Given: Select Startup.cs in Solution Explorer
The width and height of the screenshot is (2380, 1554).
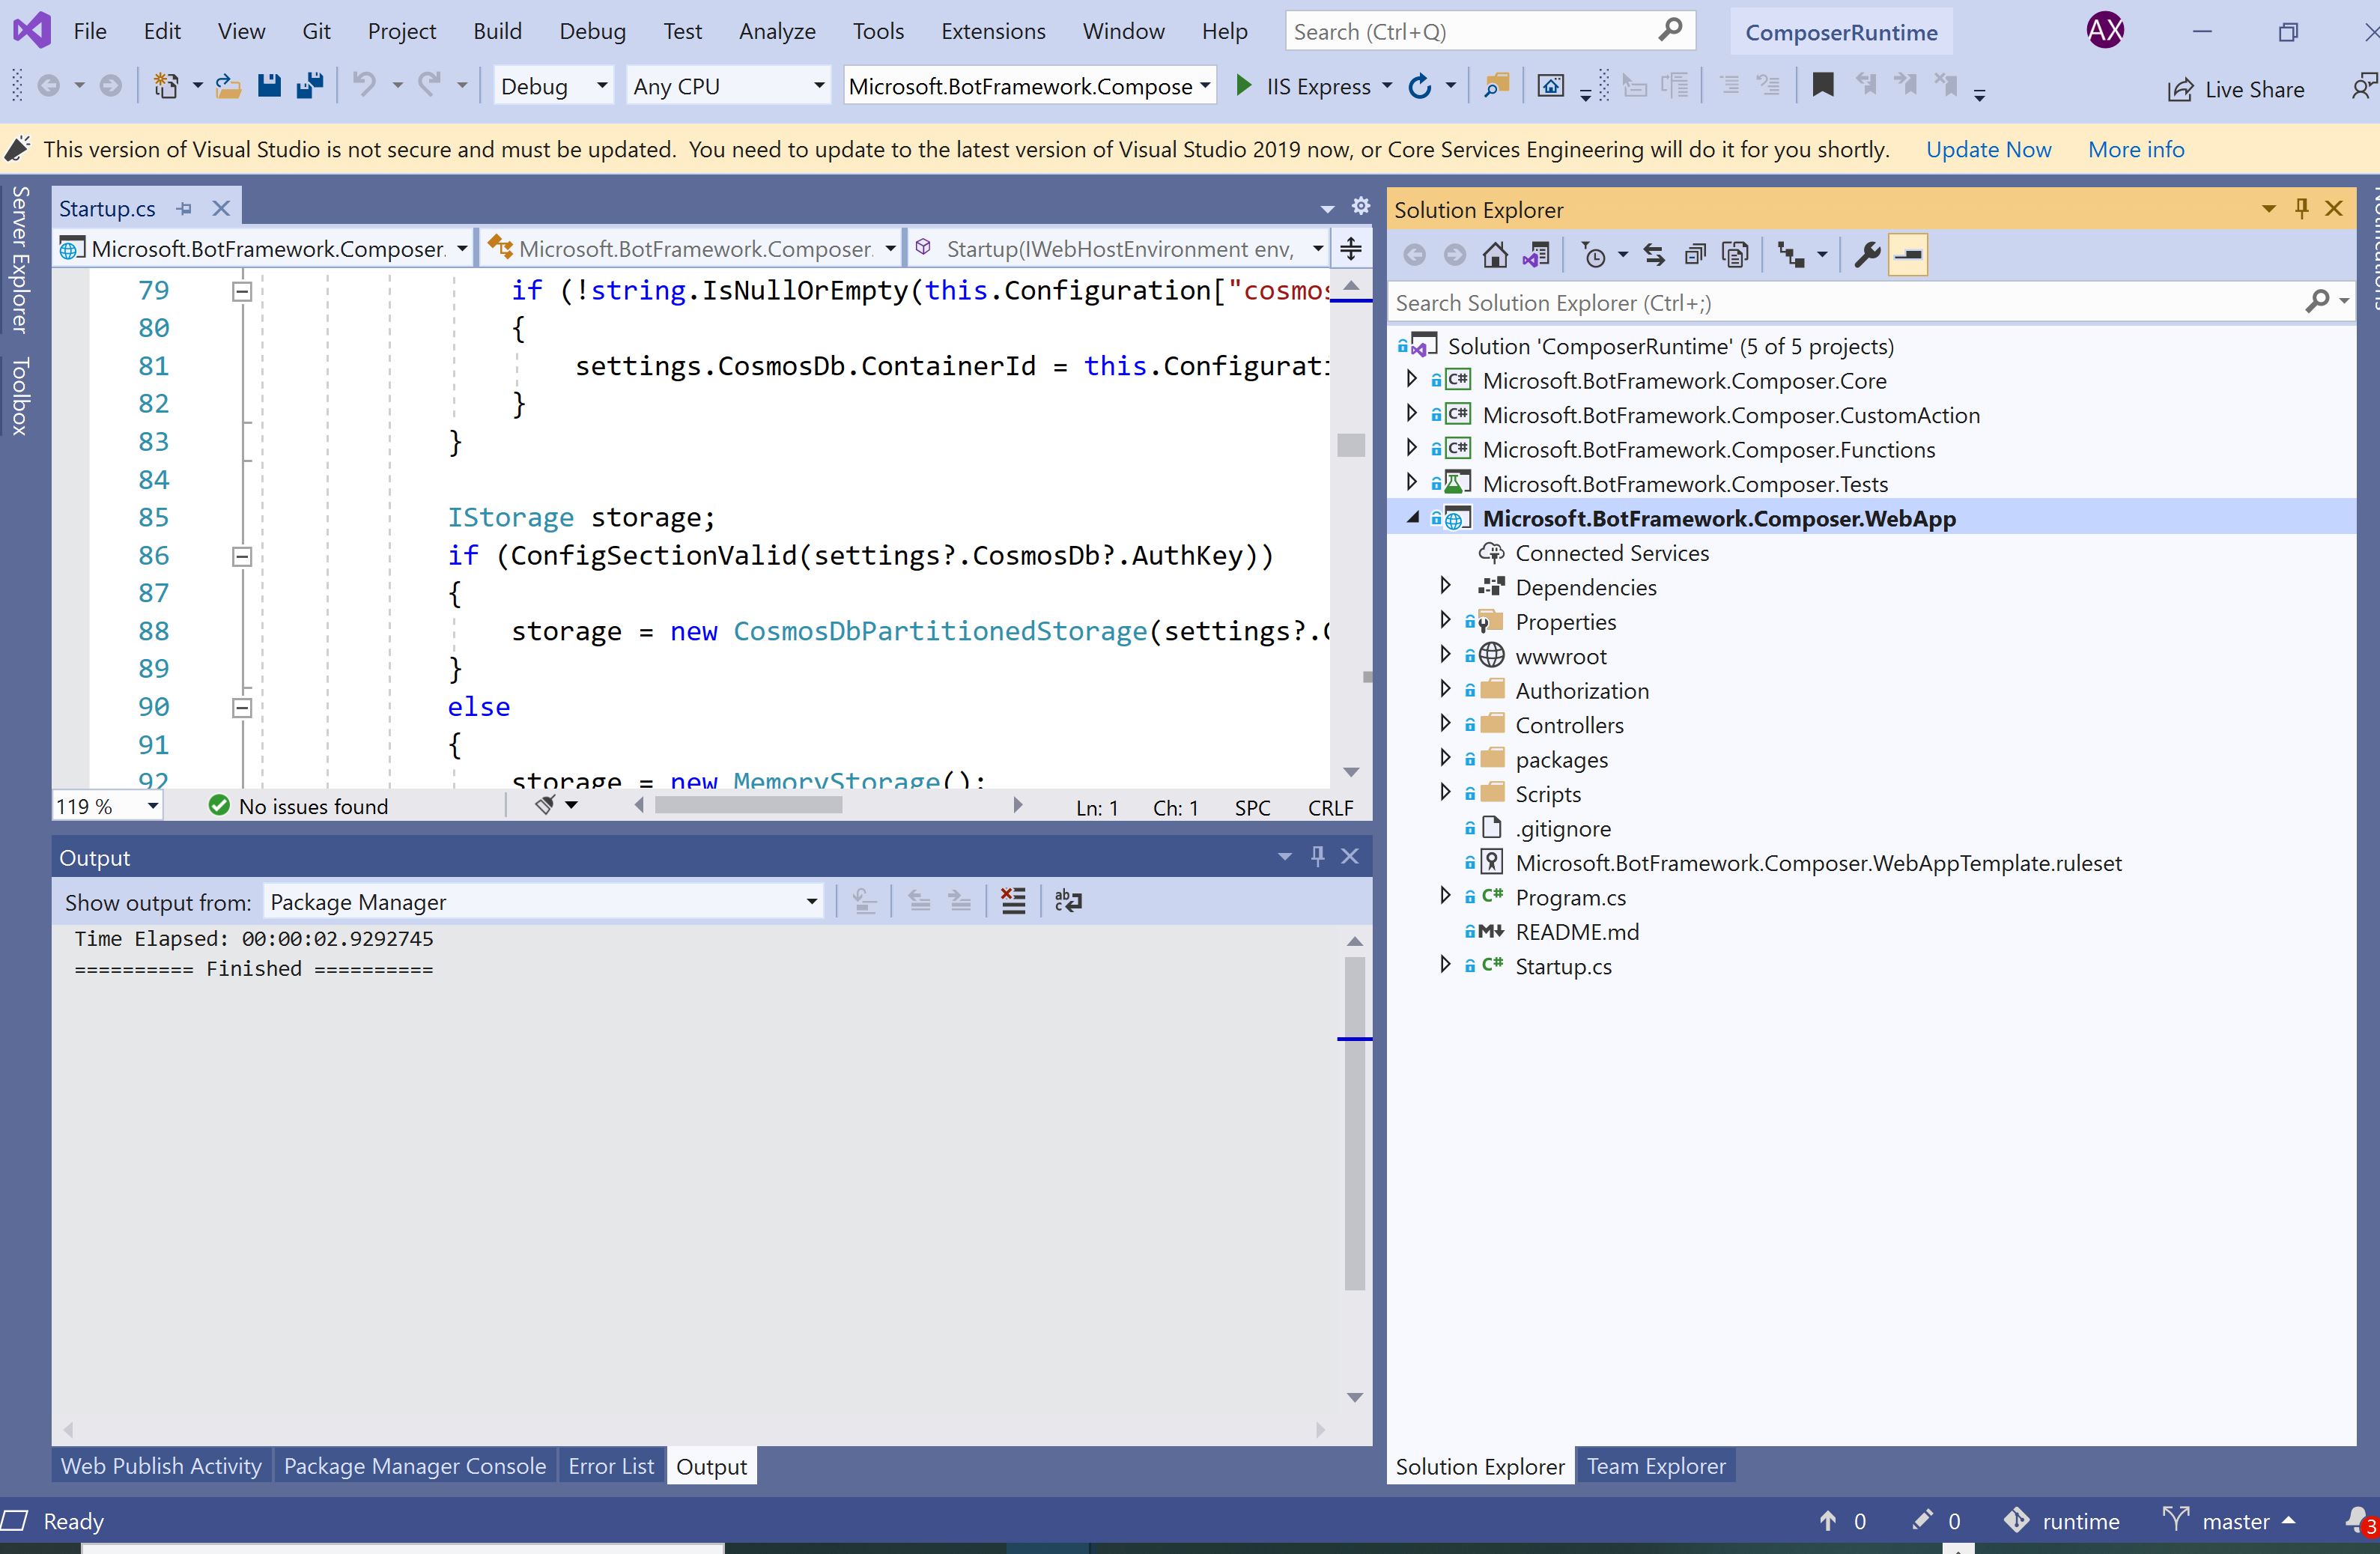Looking at the screenshot, I should pyautogui.click(x=1563, y=966).
